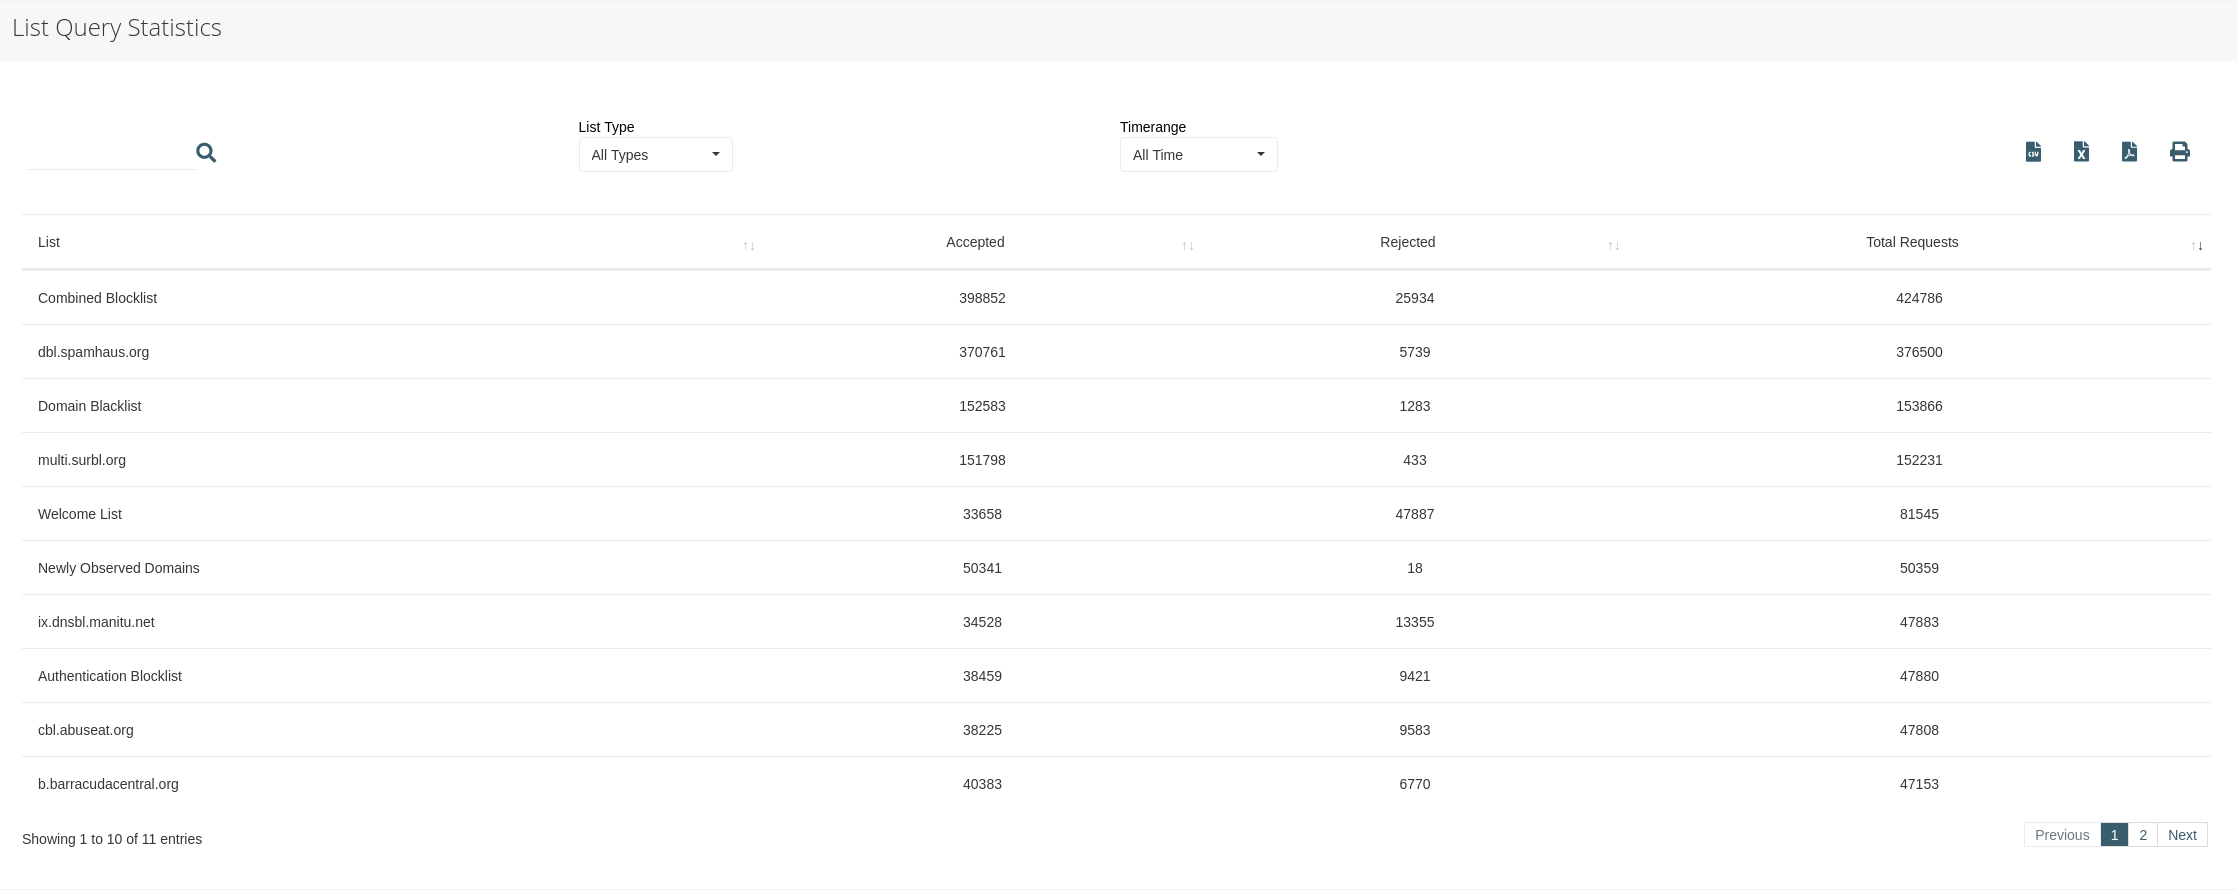Viewport: 2237px width, 890px height.
Task: Select ix.dnsbl.manitu.net list name
Action: pos(96,622)
